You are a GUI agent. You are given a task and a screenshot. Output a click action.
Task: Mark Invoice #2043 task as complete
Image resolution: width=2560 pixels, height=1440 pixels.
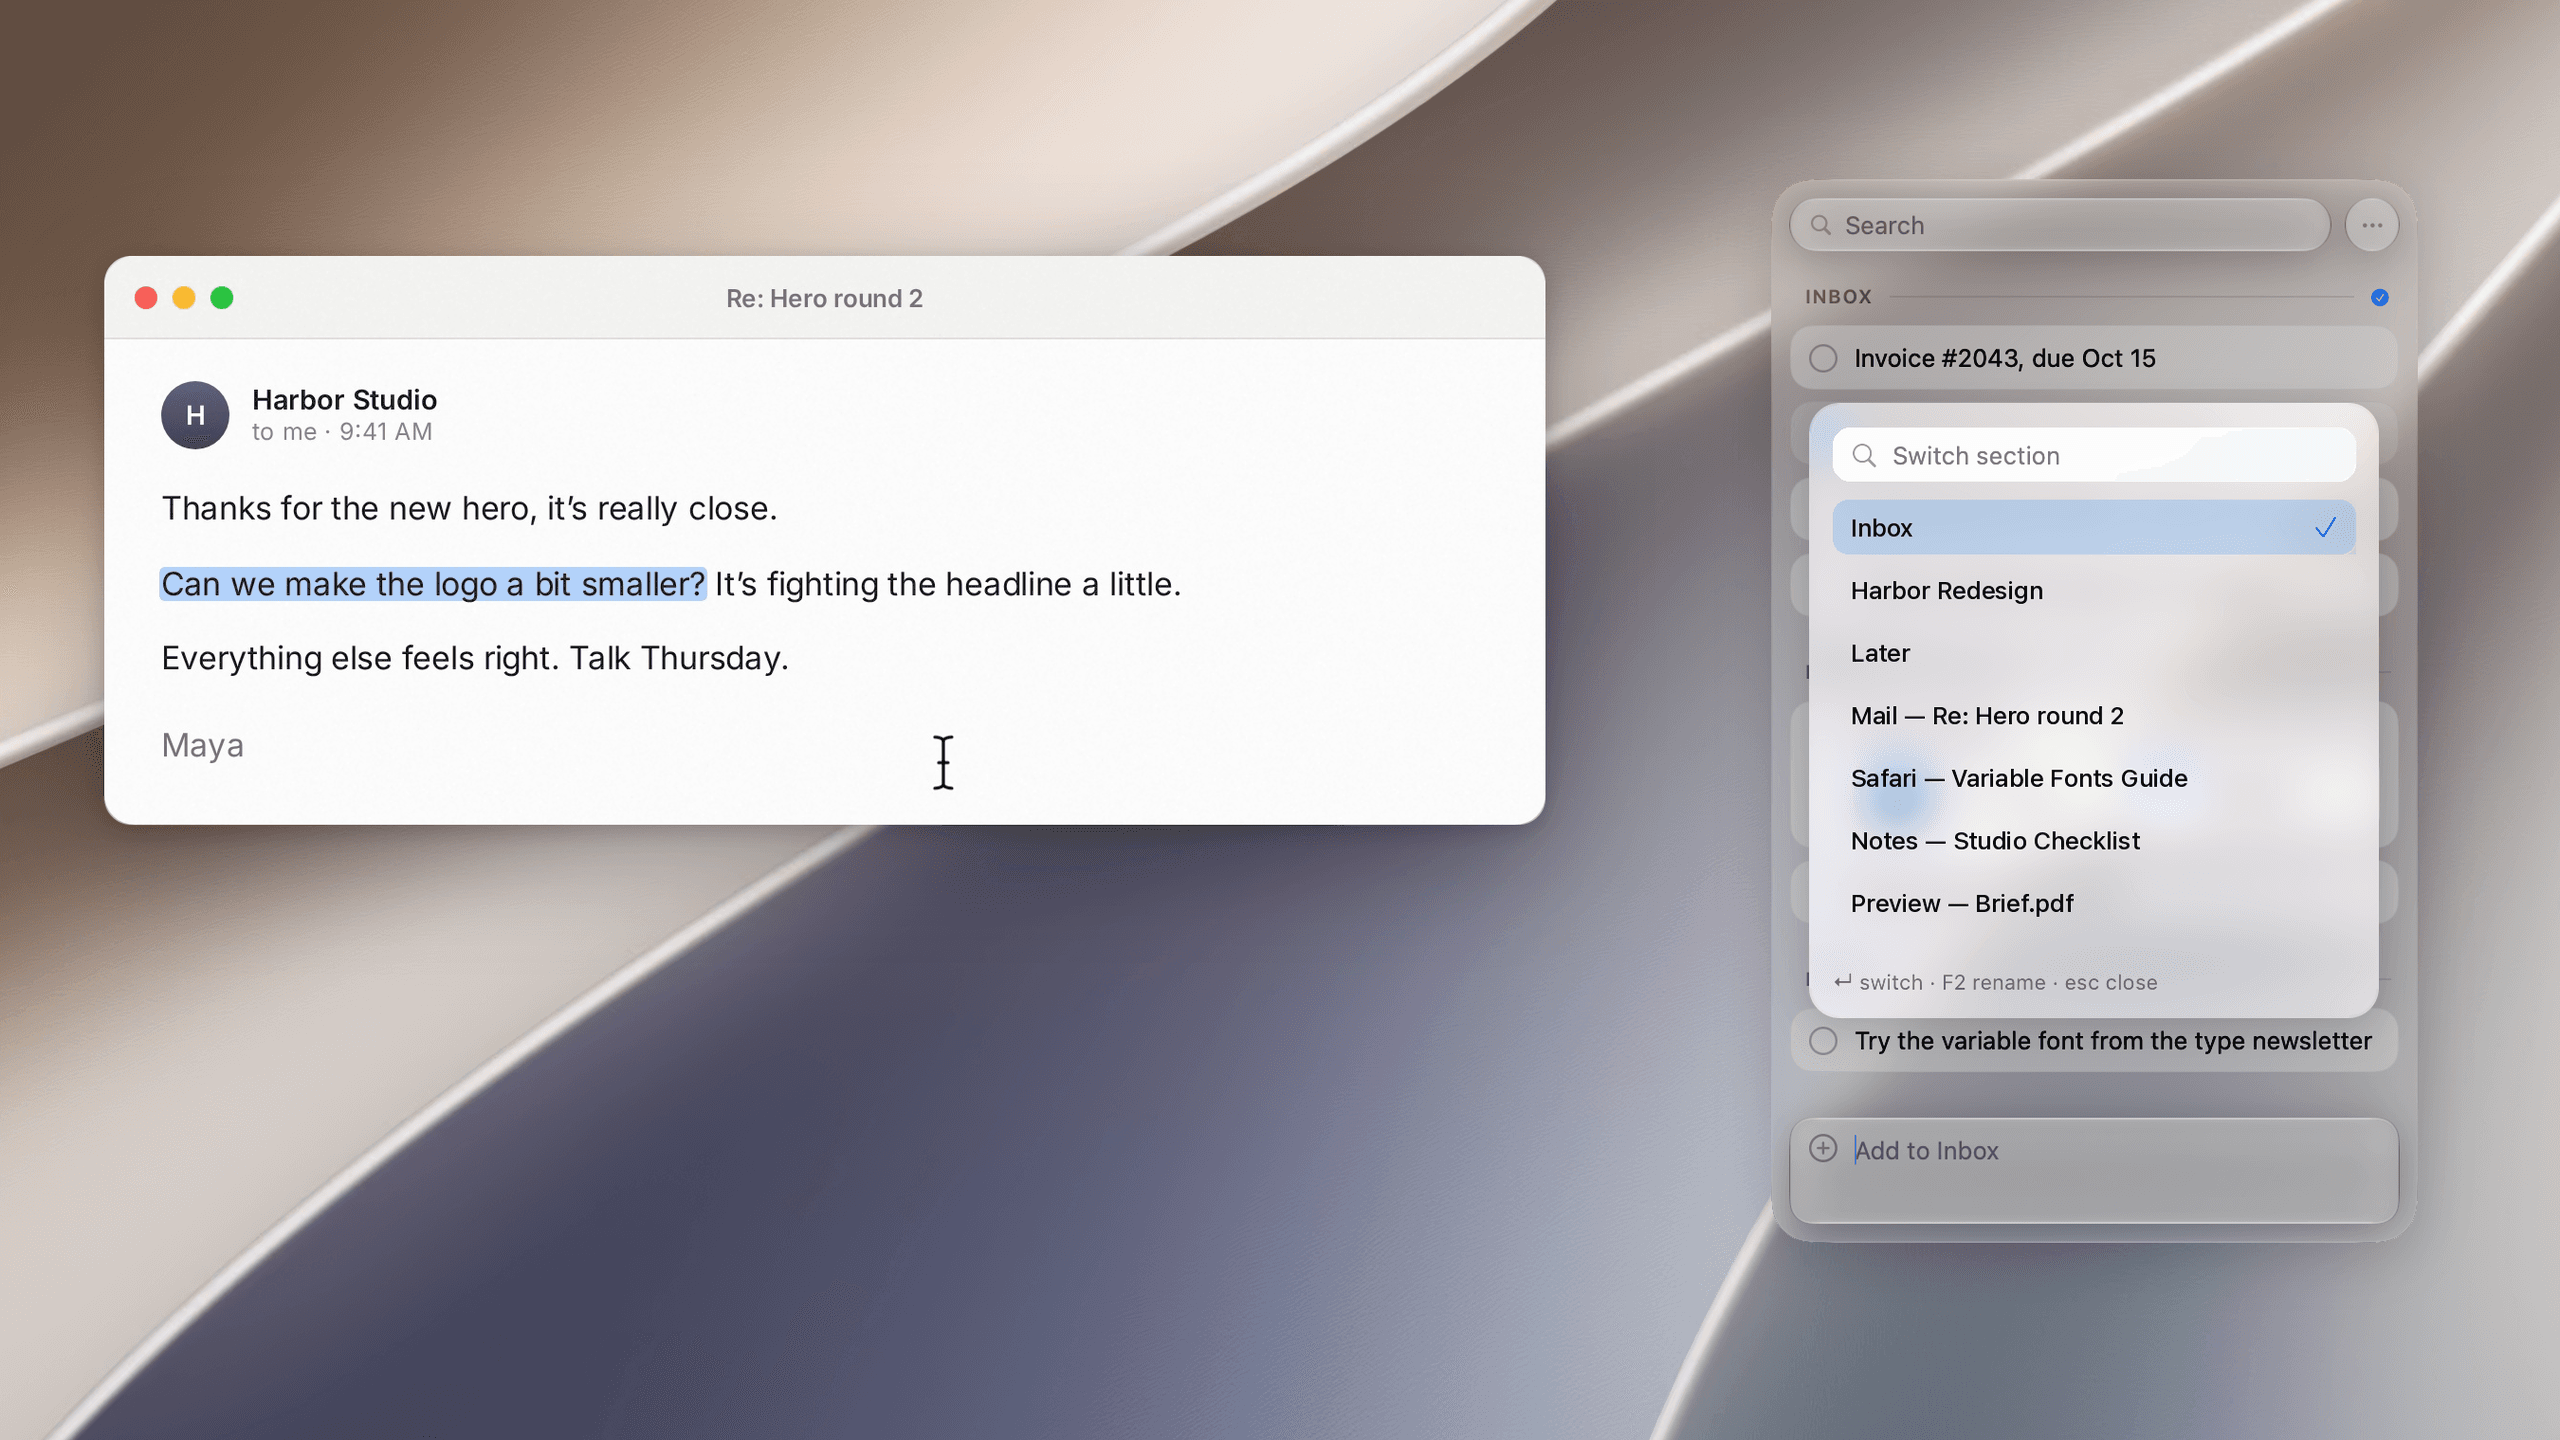click(x=1823, y=358)
